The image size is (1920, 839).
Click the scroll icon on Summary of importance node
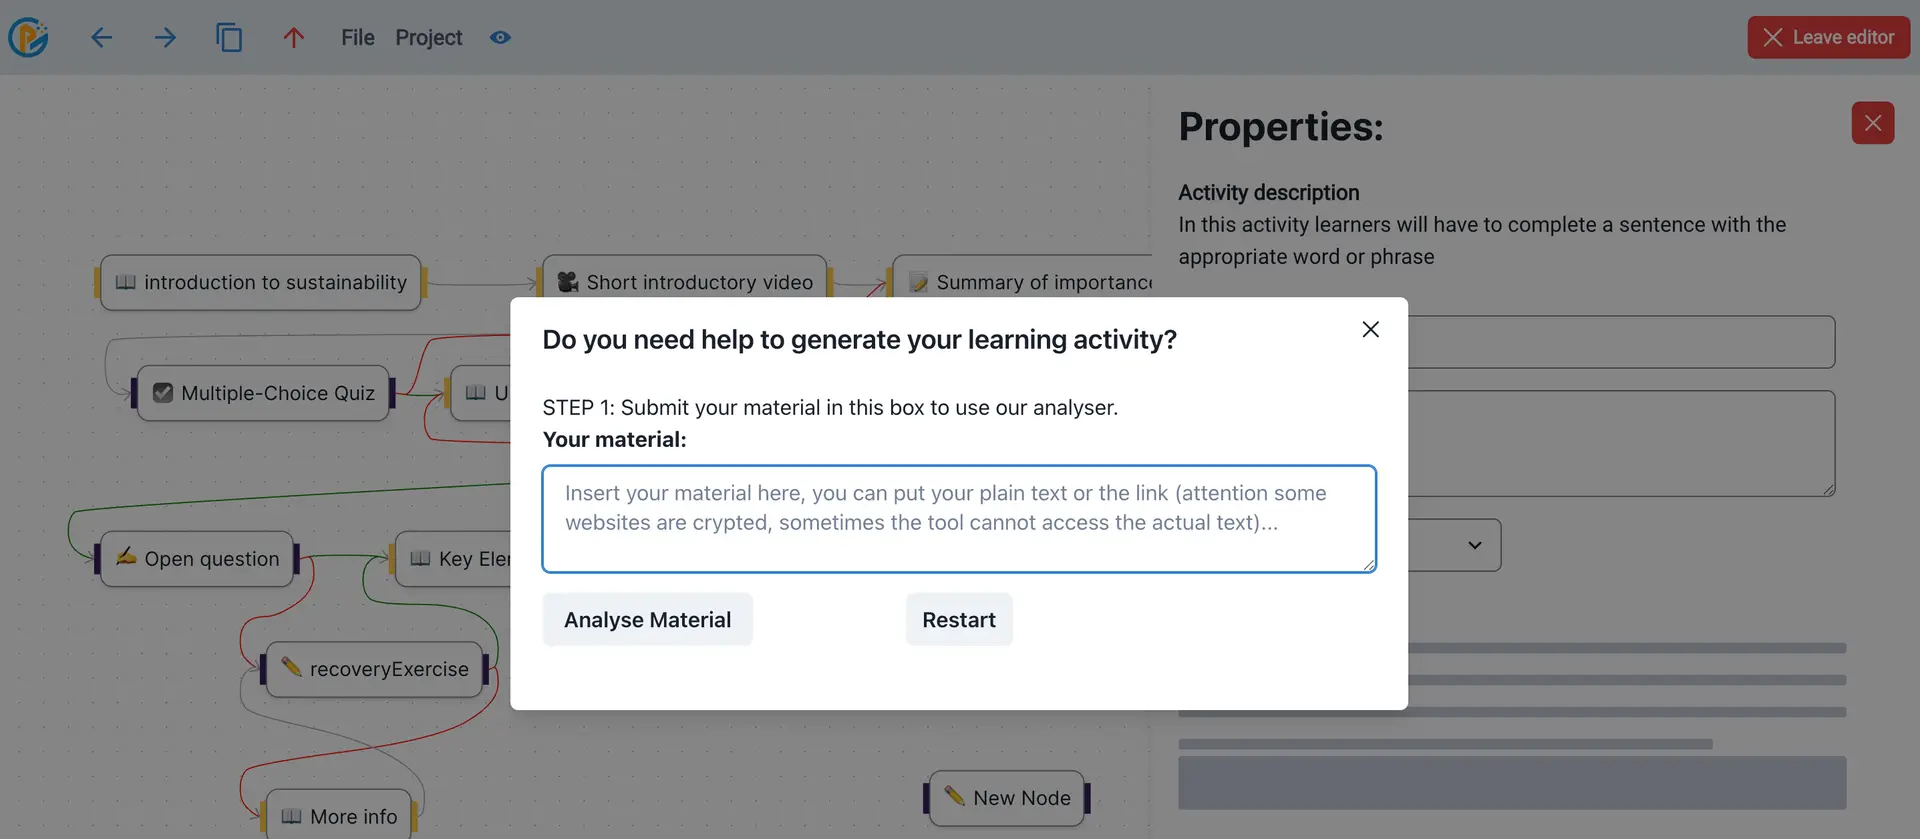[917, 282]
